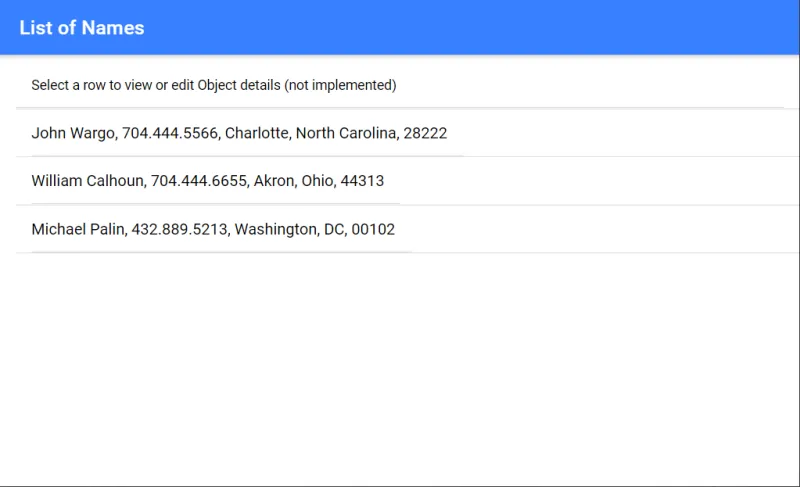Click the text North Carolina

tap(347, 133)
